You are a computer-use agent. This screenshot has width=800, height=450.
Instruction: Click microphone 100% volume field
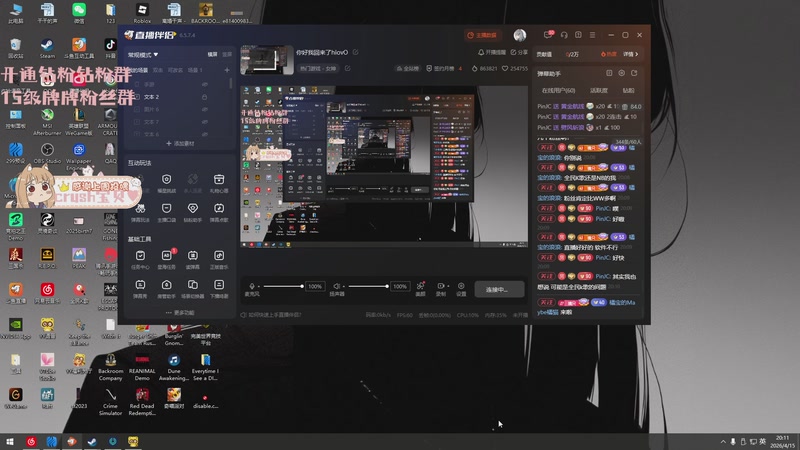point(315,286)
